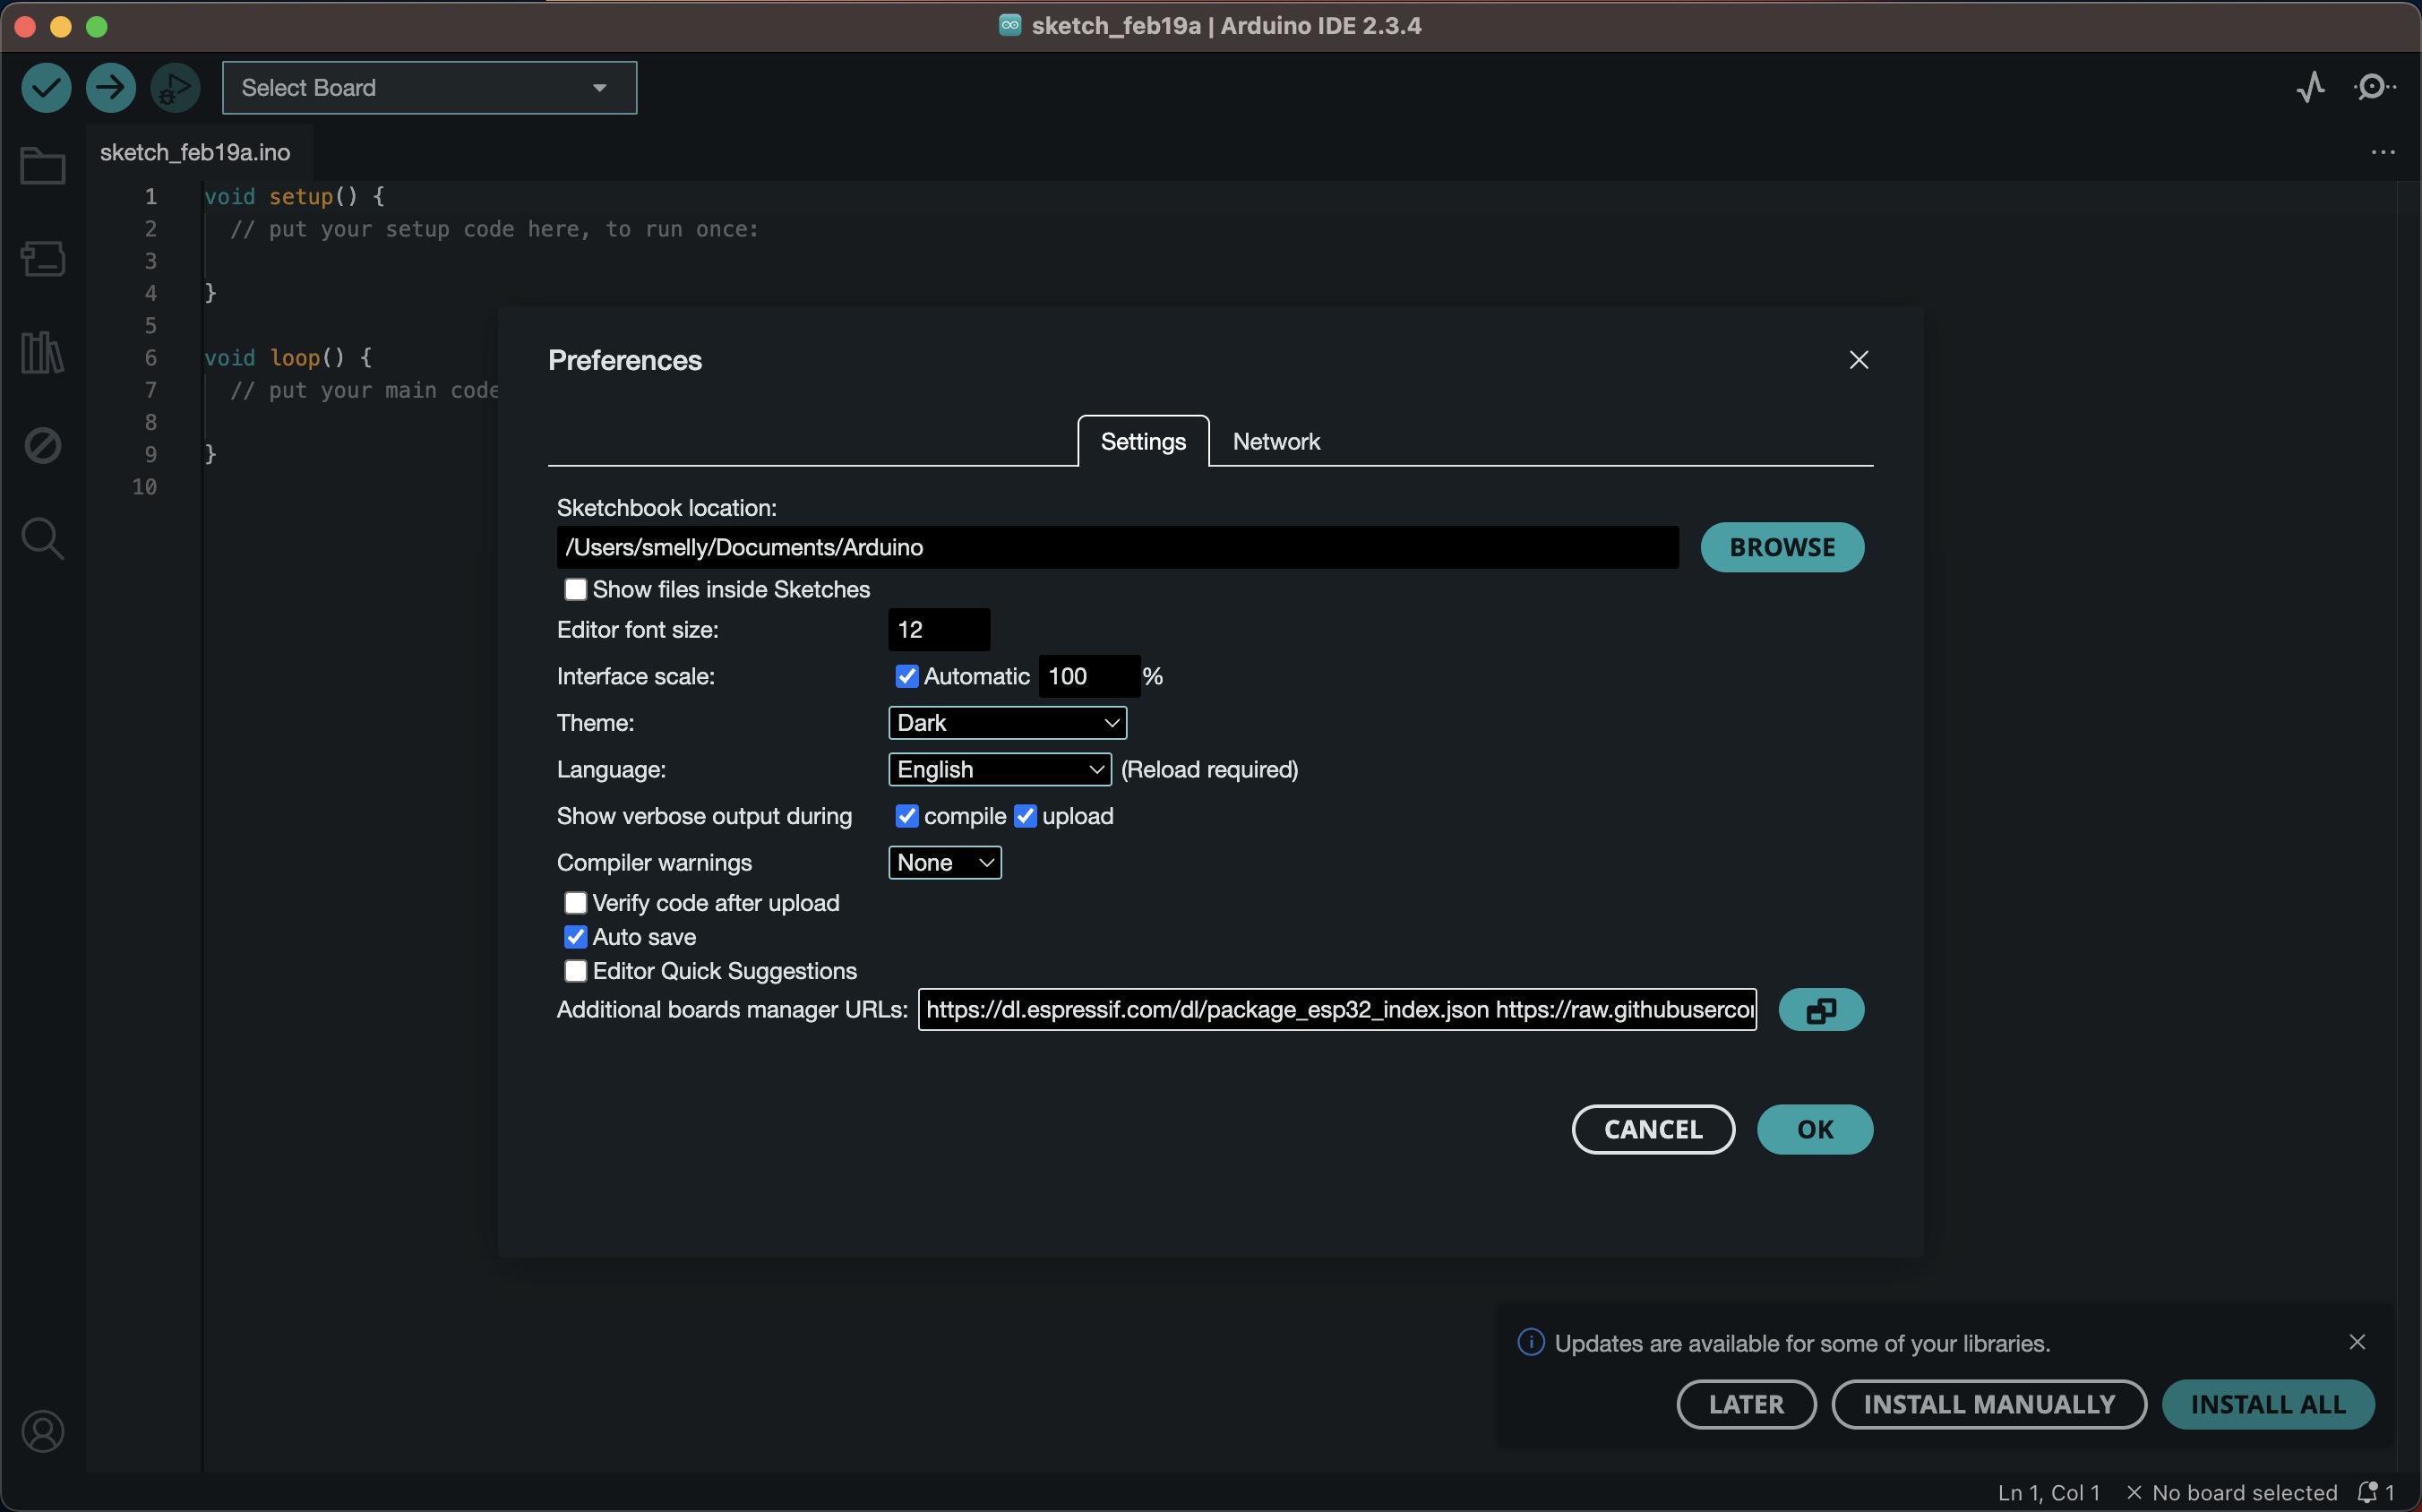Screen dimensions: 2422x1512
Task: Confirm preferences with OK button
Action: click(1815, 1130)
